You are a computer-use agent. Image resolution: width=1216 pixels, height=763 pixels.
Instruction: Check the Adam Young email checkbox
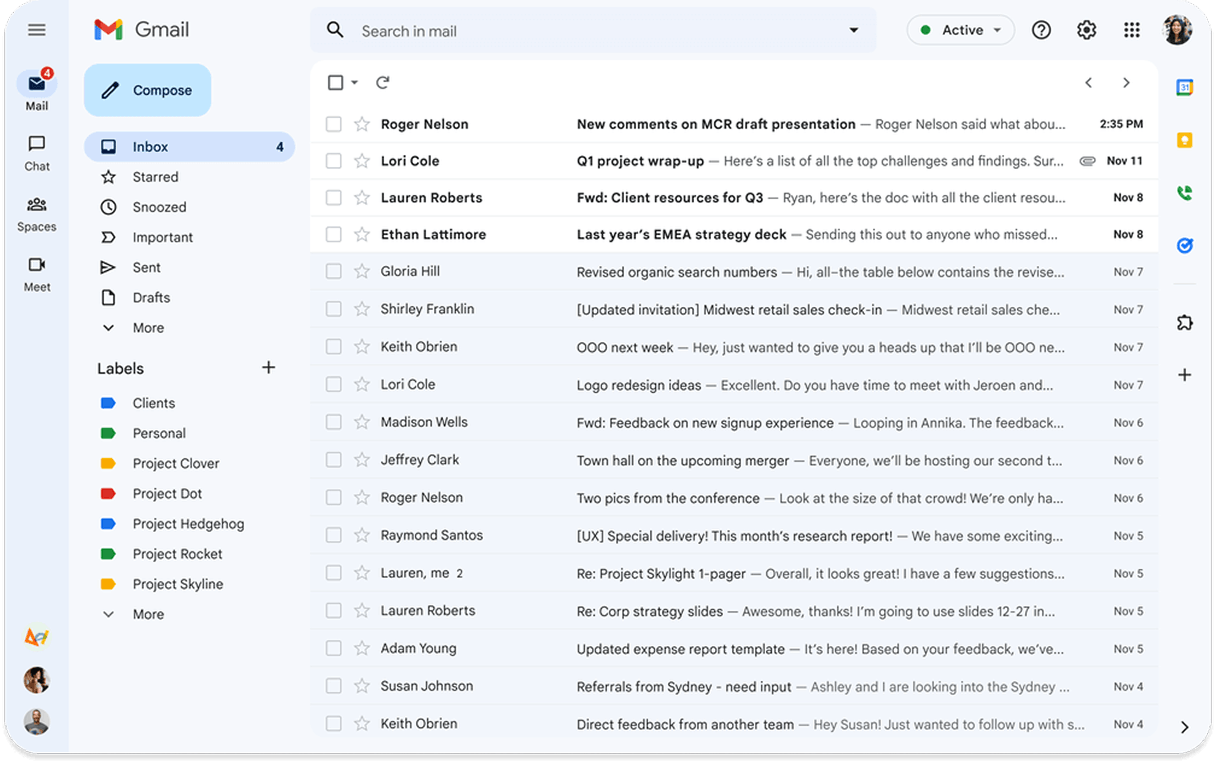click(x=334, y=648)
